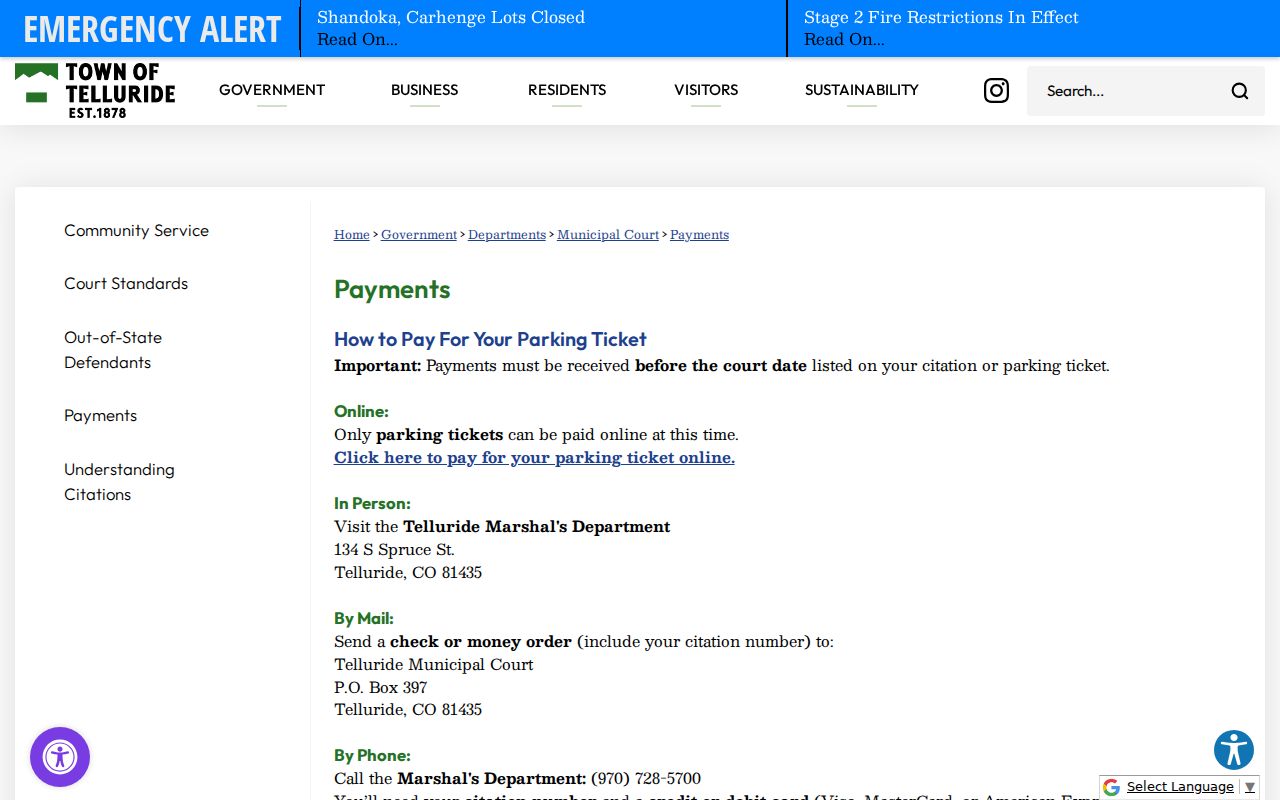Open the Business menu

coord(424,90)
